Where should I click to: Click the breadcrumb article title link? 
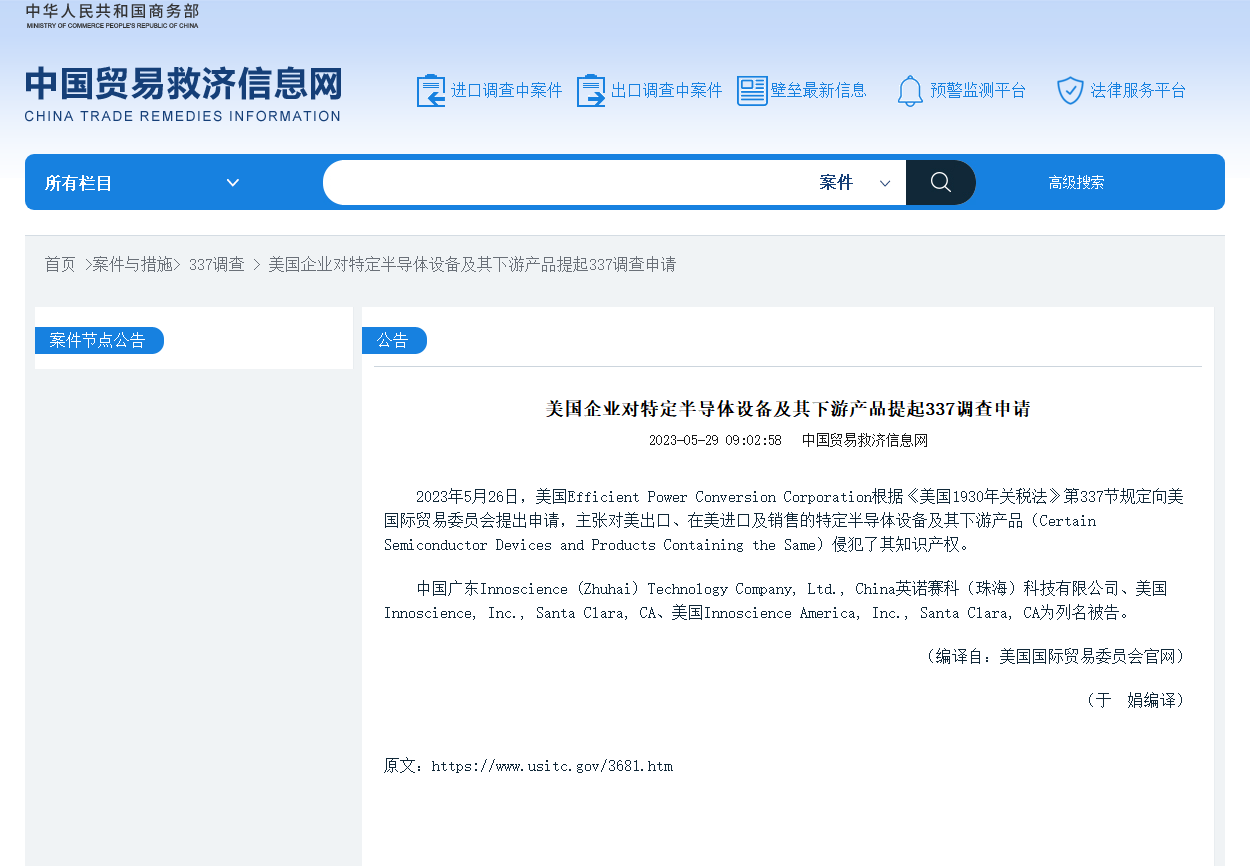click(x=472, y=265)
